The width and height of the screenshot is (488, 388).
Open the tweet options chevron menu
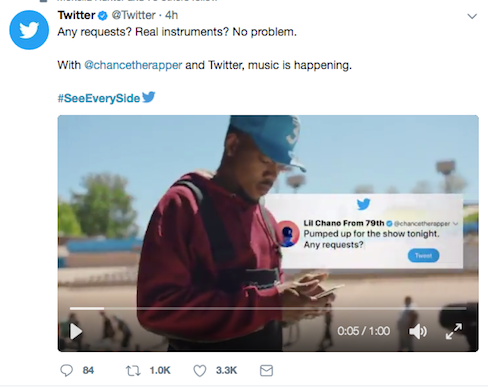(x=472, y=16)
